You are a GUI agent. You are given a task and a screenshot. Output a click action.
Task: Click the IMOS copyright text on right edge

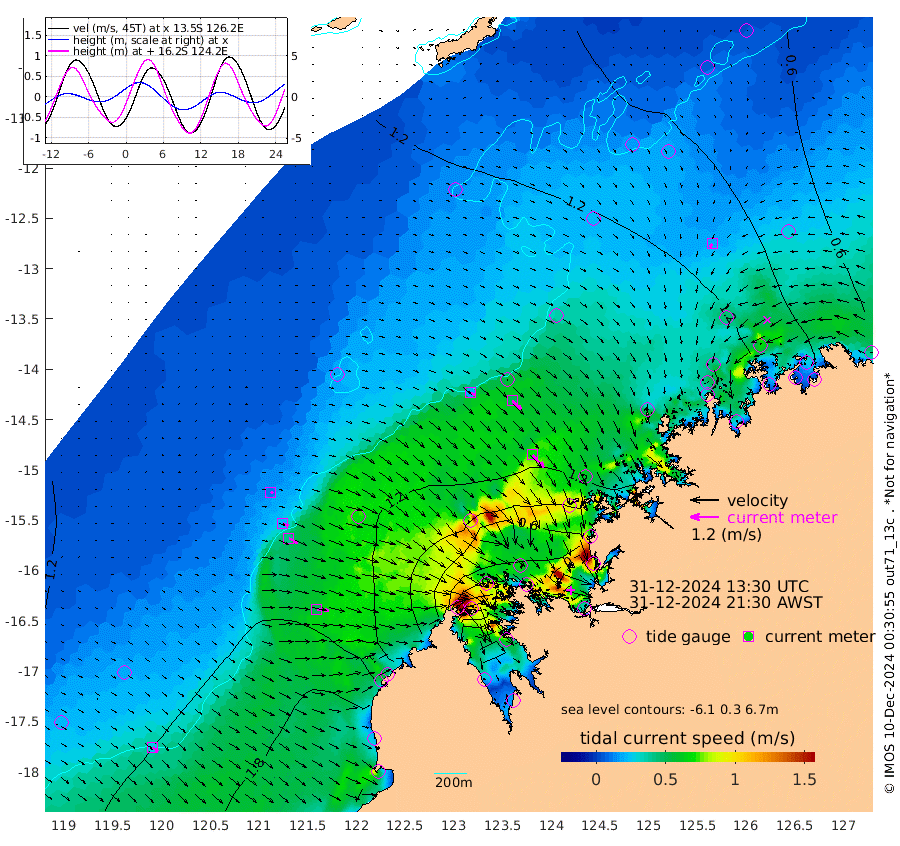point(889,583)
